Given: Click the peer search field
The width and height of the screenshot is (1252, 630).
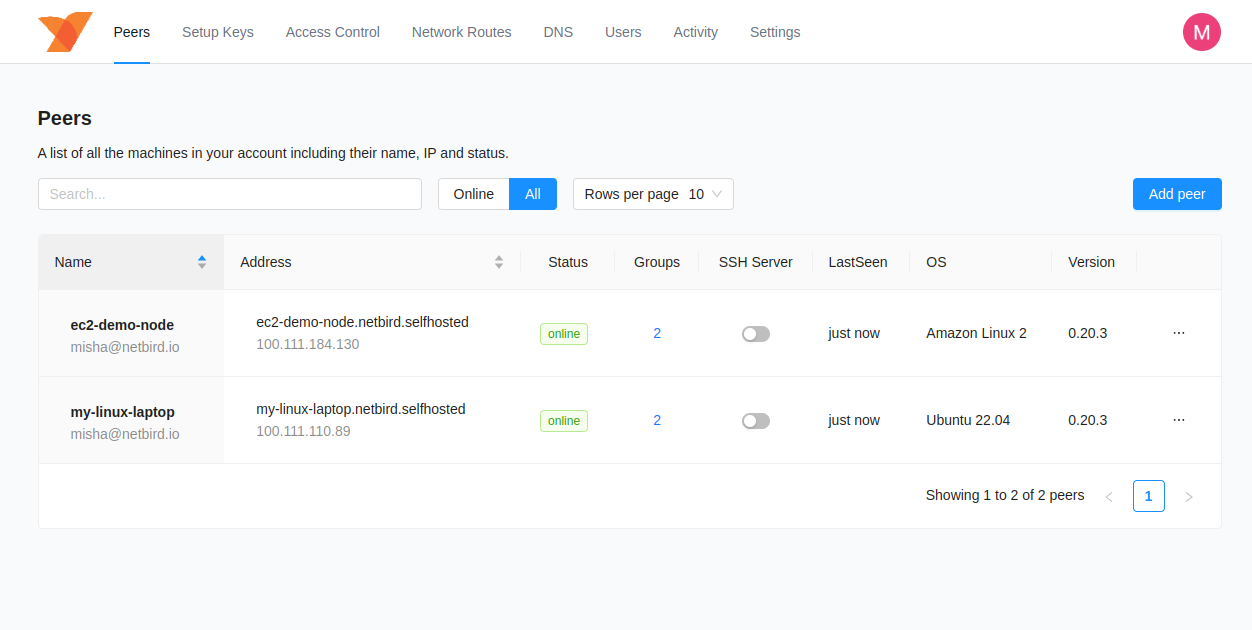Looking at the screenshot, I should (229, 194).
